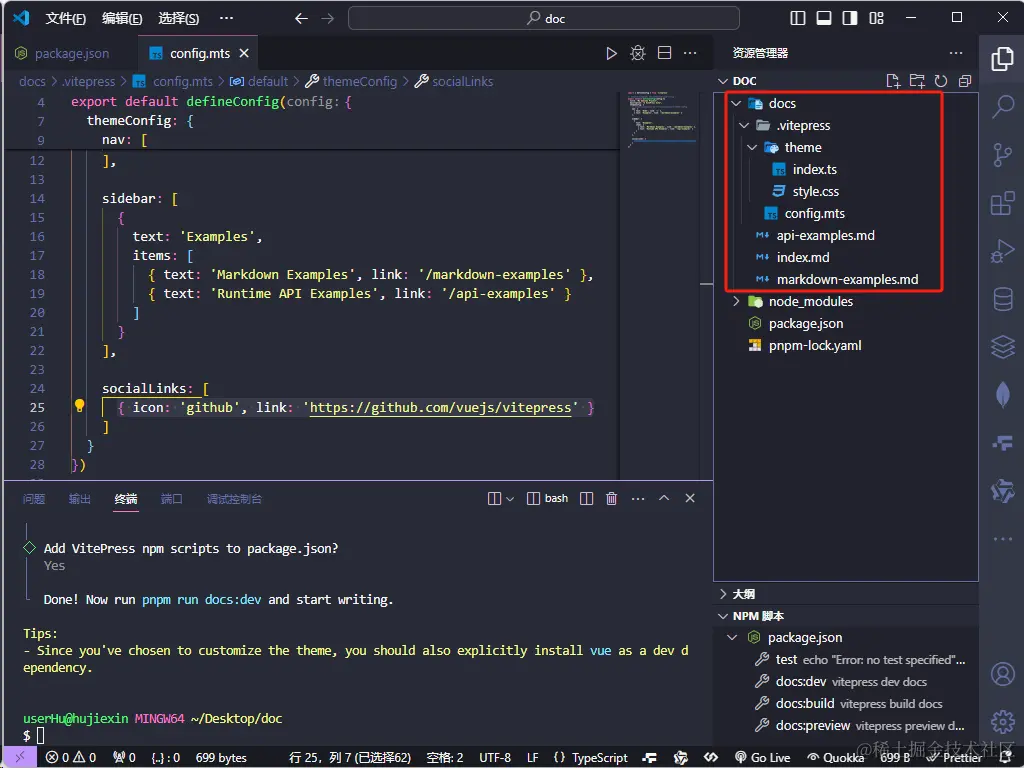The height and width of the screenshot is (768, 1024).
Task: Create a new file in DOC explorer
Action: pyautogui.click(x=893, y=81)
